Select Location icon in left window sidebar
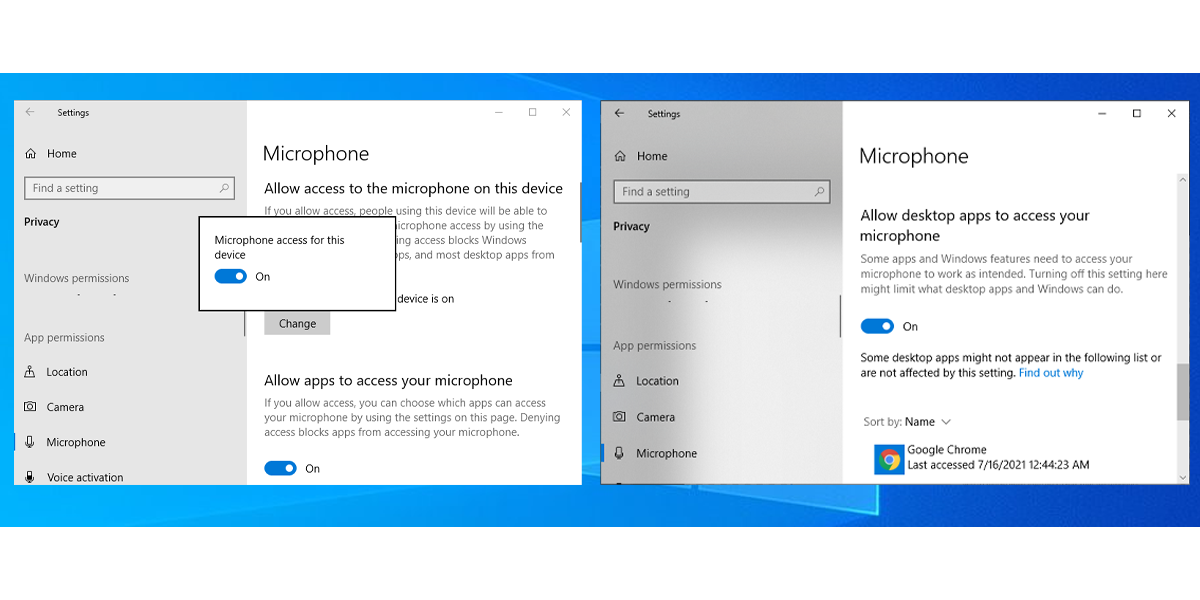 pos(30,372)
